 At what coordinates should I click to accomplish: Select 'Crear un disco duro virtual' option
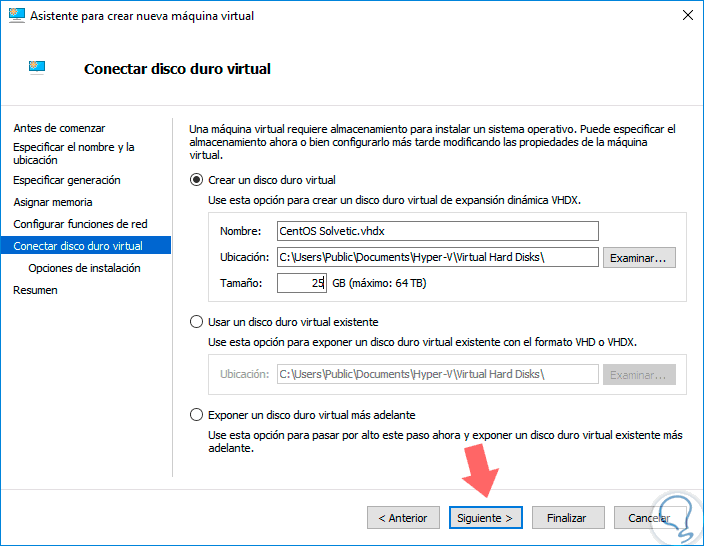click(196, 180)
